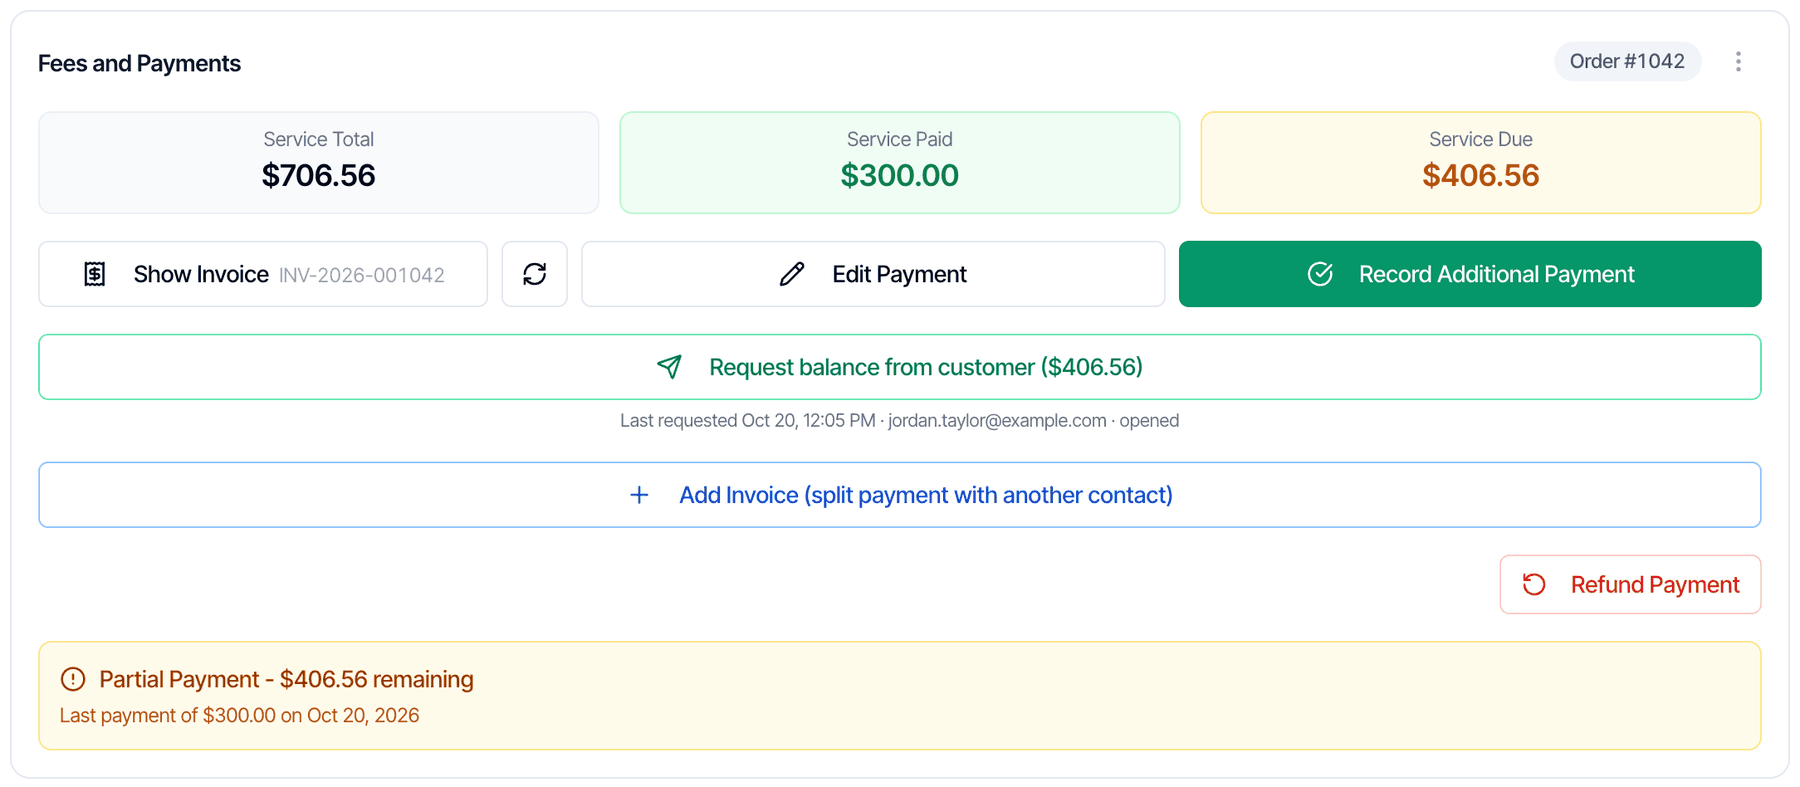Select the Service Total $706.56 card
The height and width of the screenshot is (787, 1800).
pos(319,162)
